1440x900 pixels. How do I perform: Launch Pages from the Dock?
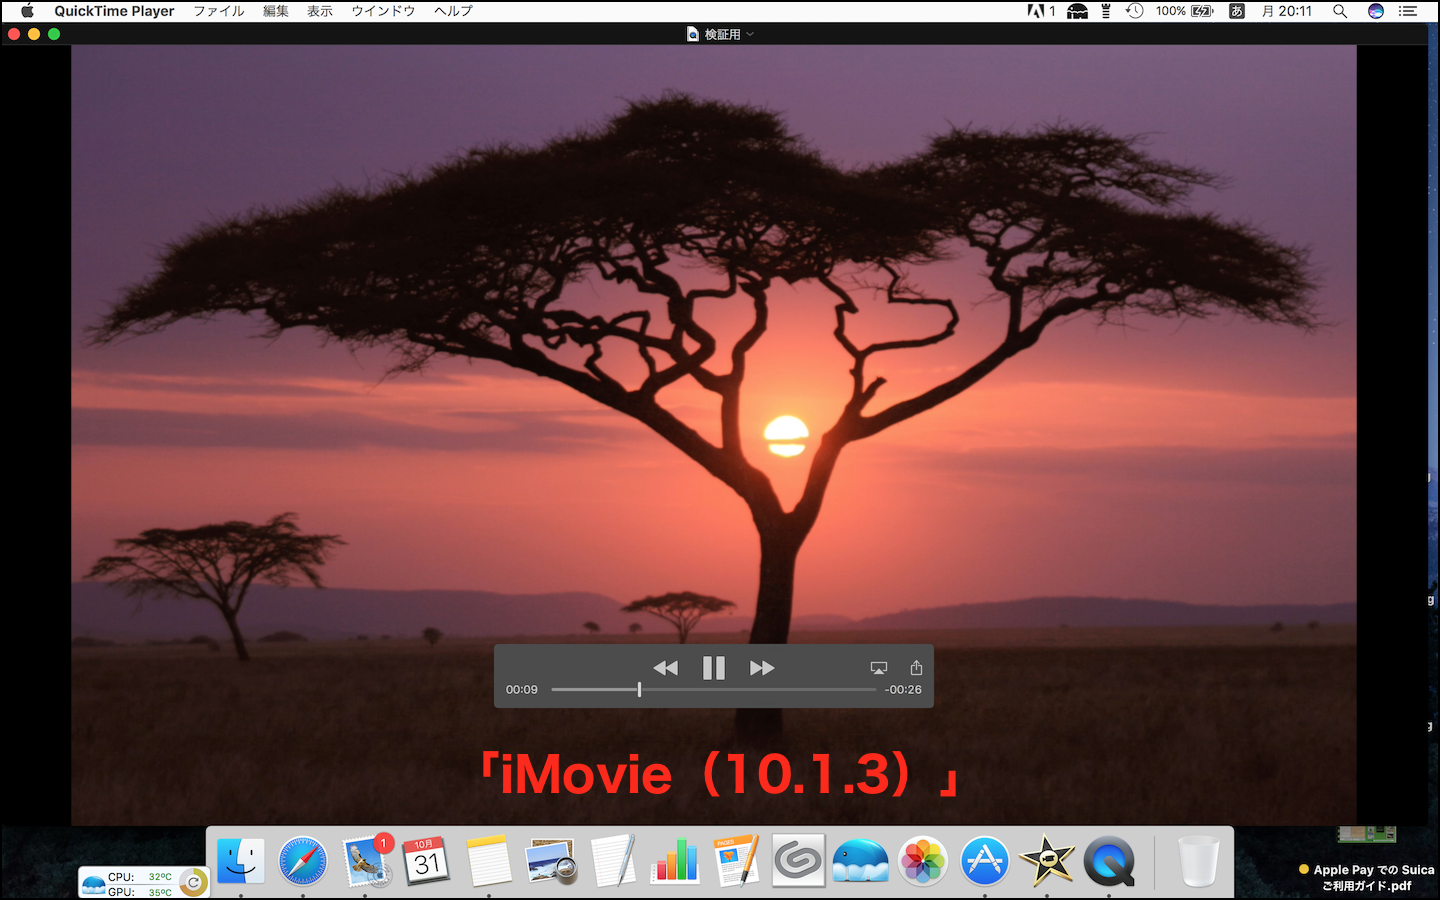[x=737, y=861]
